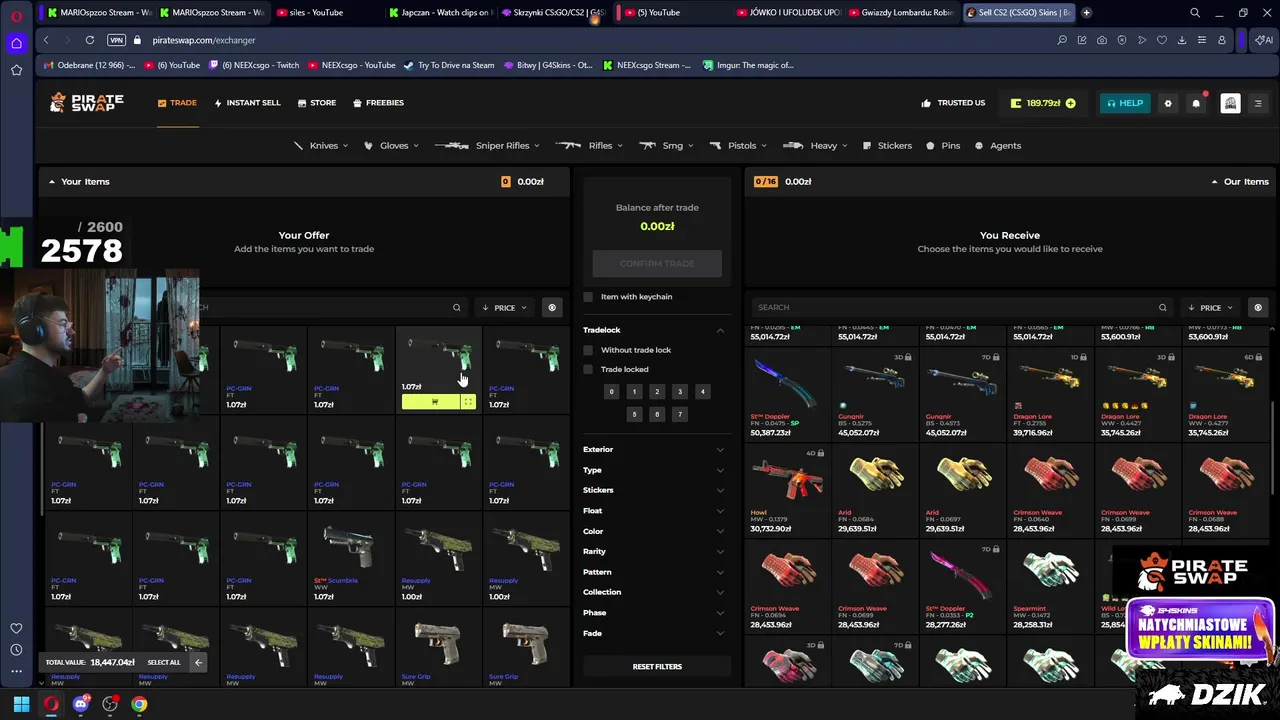Add funds with plus icon next to 189.79zł
The width and height of the screenshot is (1280, 720).
click(1070, 103)
